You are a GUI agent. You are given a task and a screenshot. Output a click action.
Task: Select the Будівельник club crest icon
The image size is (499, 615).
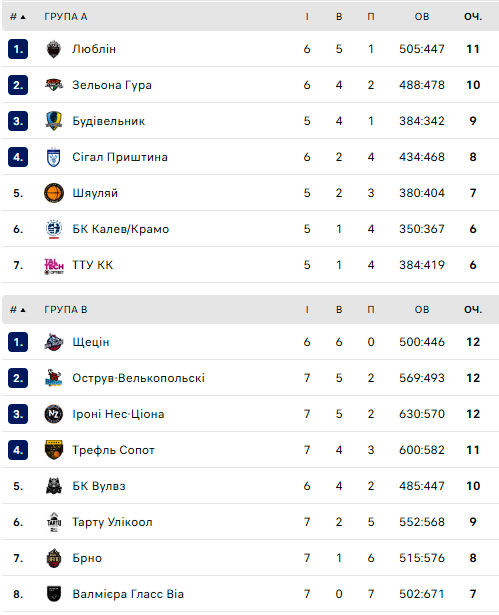tap(54, 121)
